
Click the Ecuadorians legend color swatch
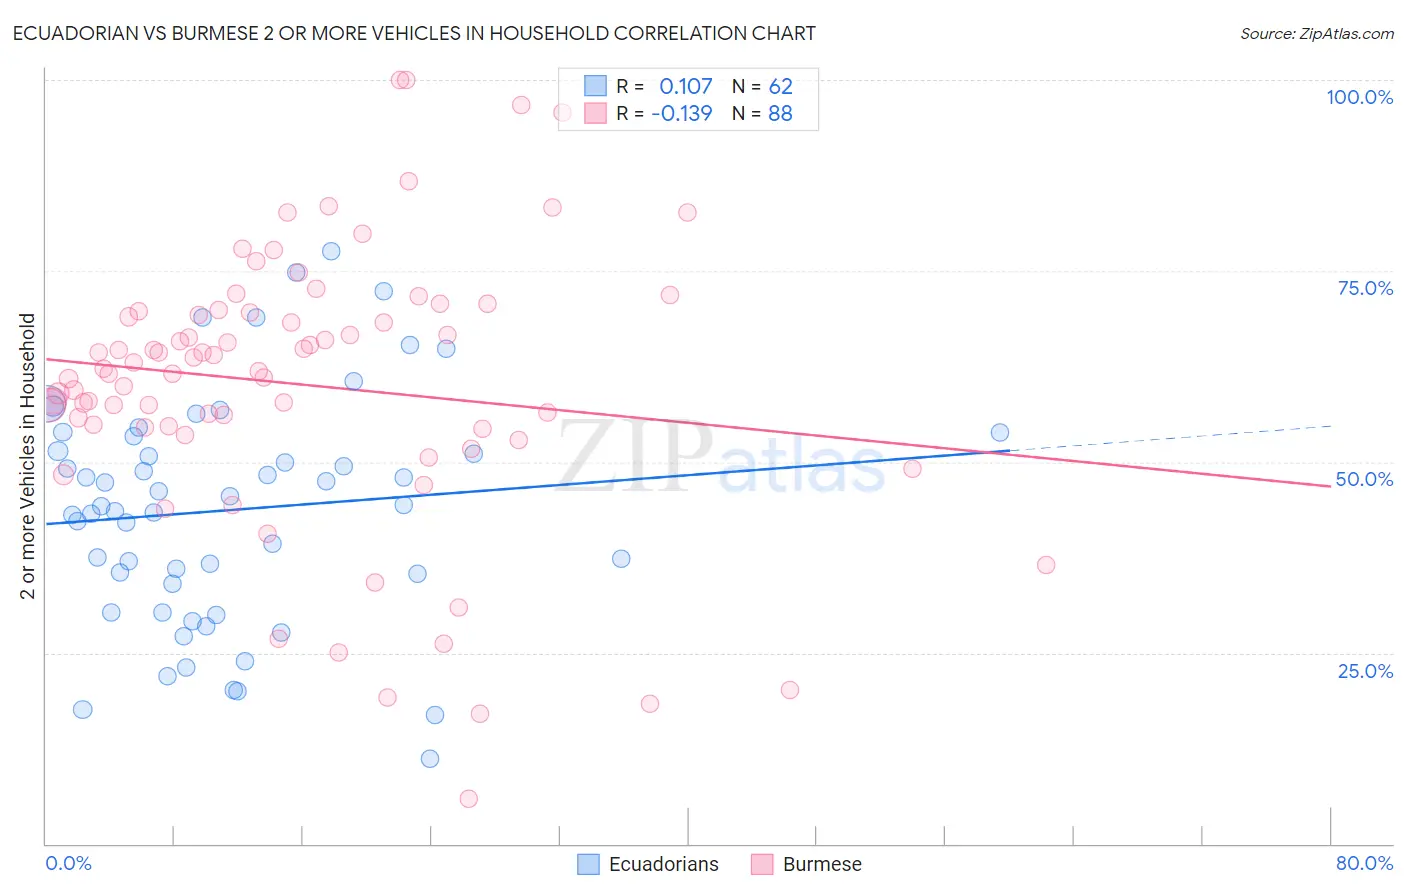click(589, 864)
